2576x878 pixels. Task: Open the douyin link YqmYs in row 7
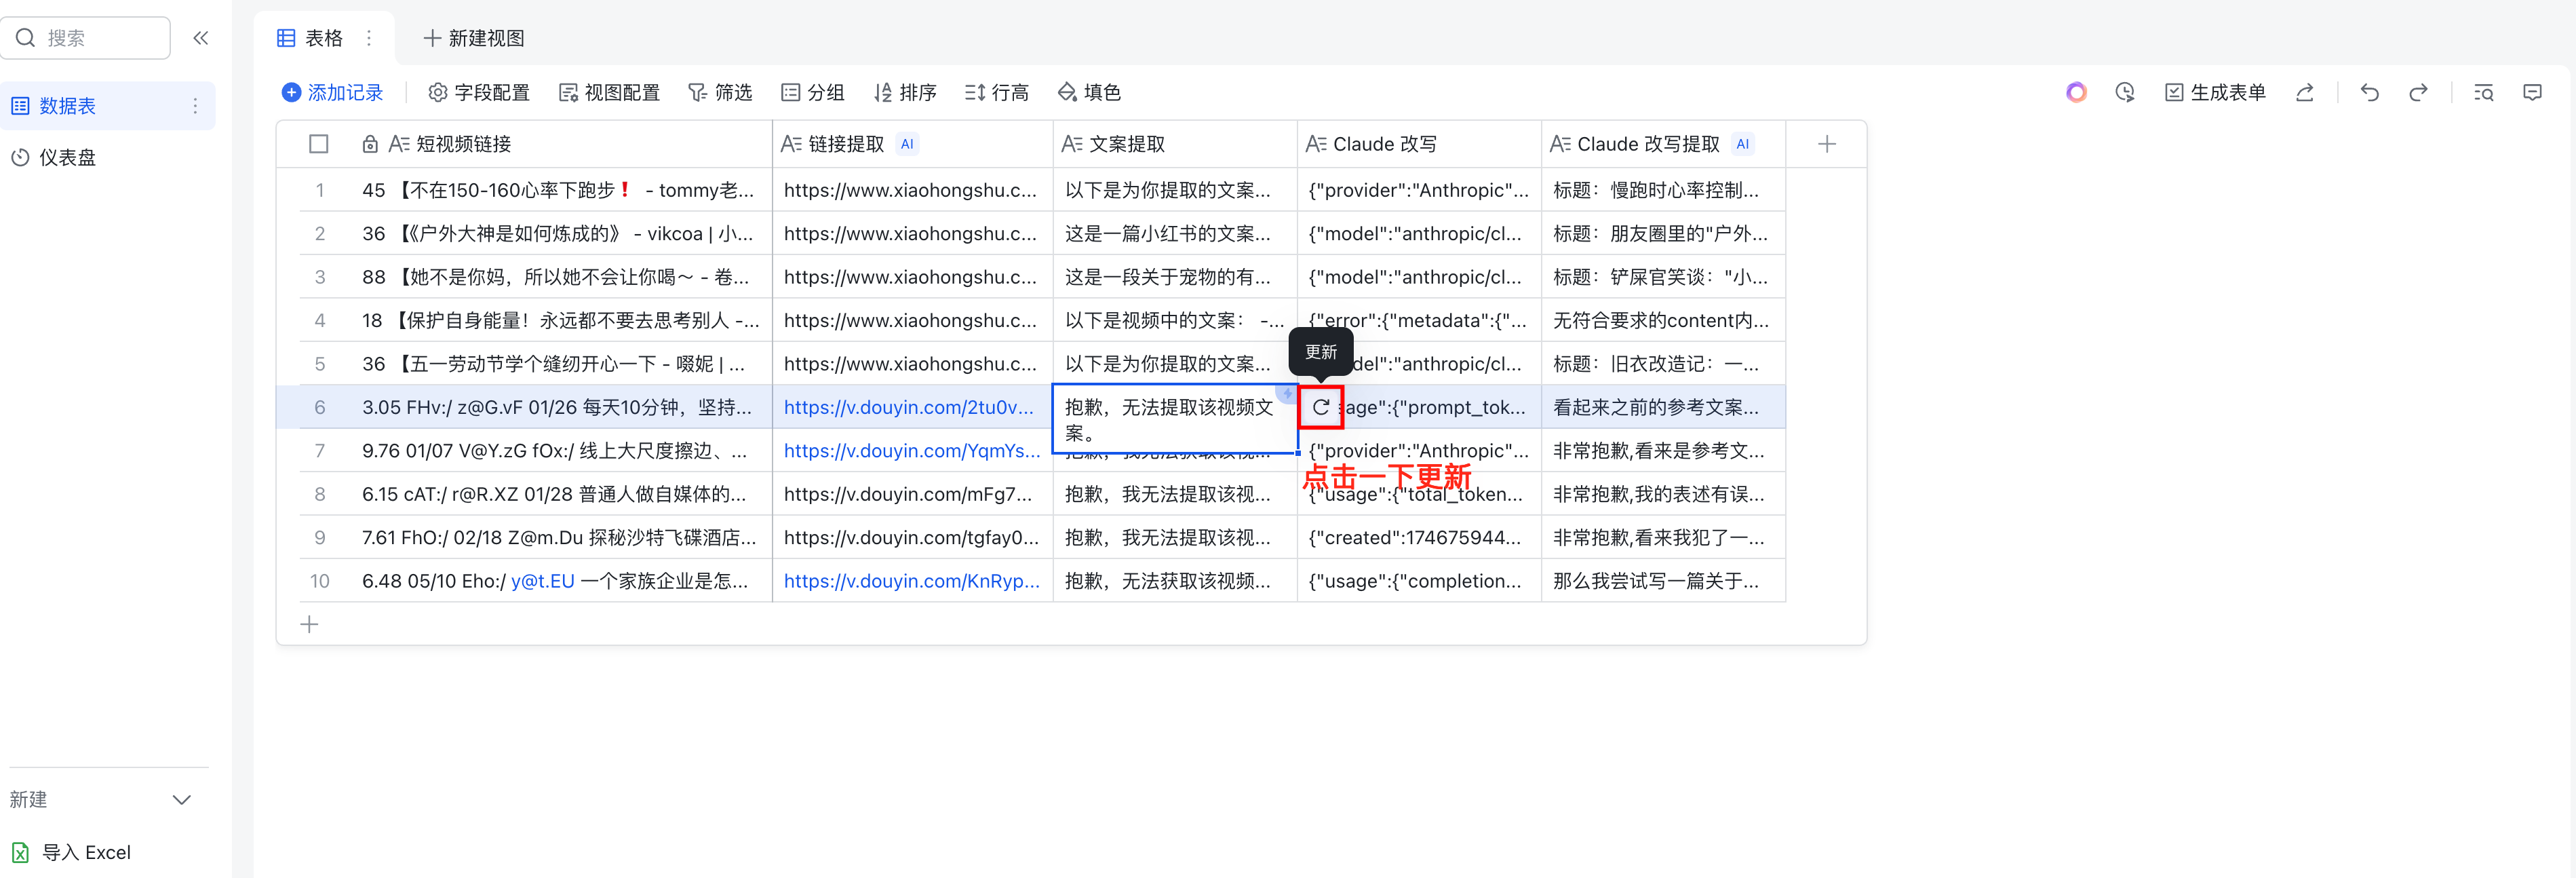[911, 451]
